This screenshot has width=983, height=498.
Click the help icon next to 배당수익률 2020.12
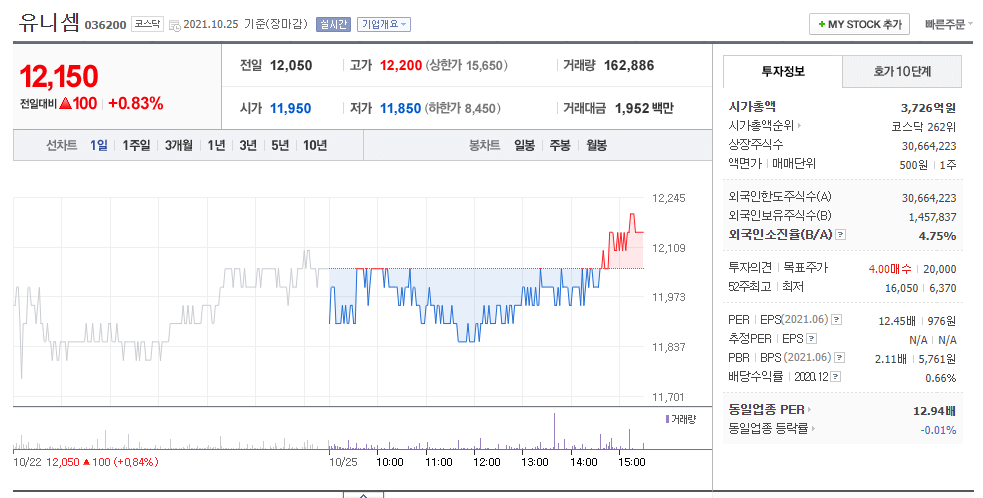click(835, 377)
